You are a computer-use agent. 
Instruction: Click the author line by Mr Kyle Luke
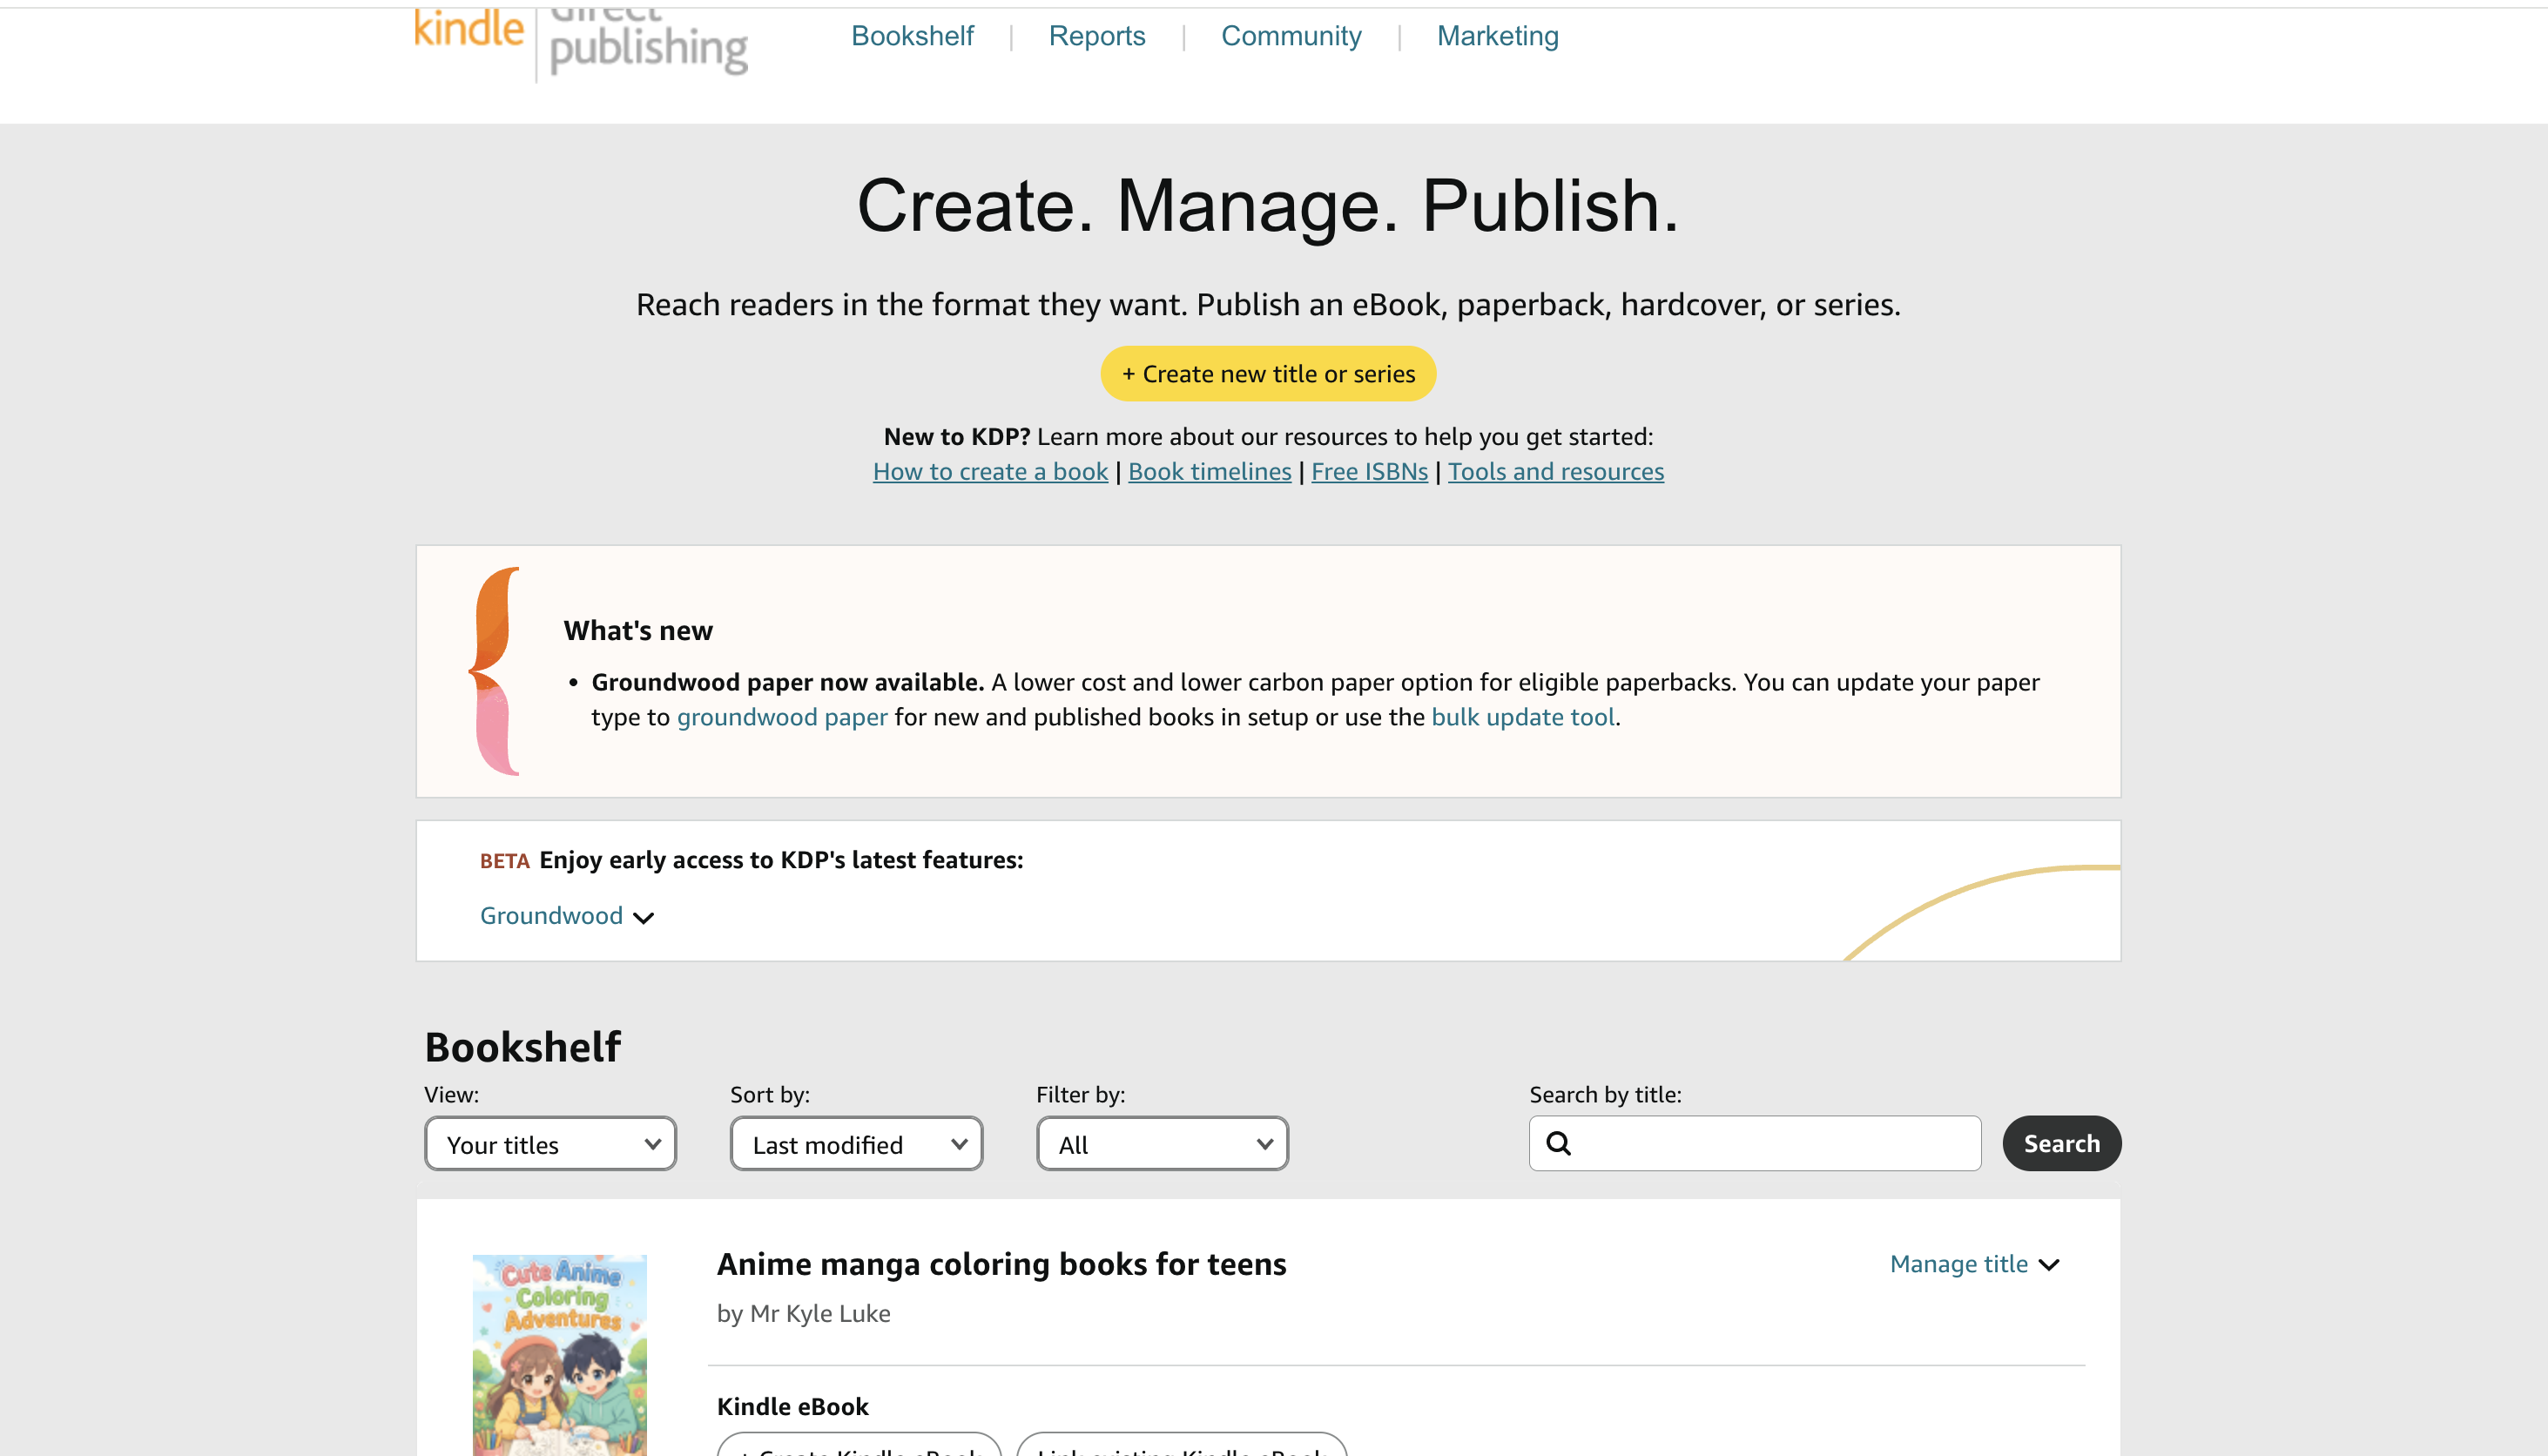[x=803, y=1313]
